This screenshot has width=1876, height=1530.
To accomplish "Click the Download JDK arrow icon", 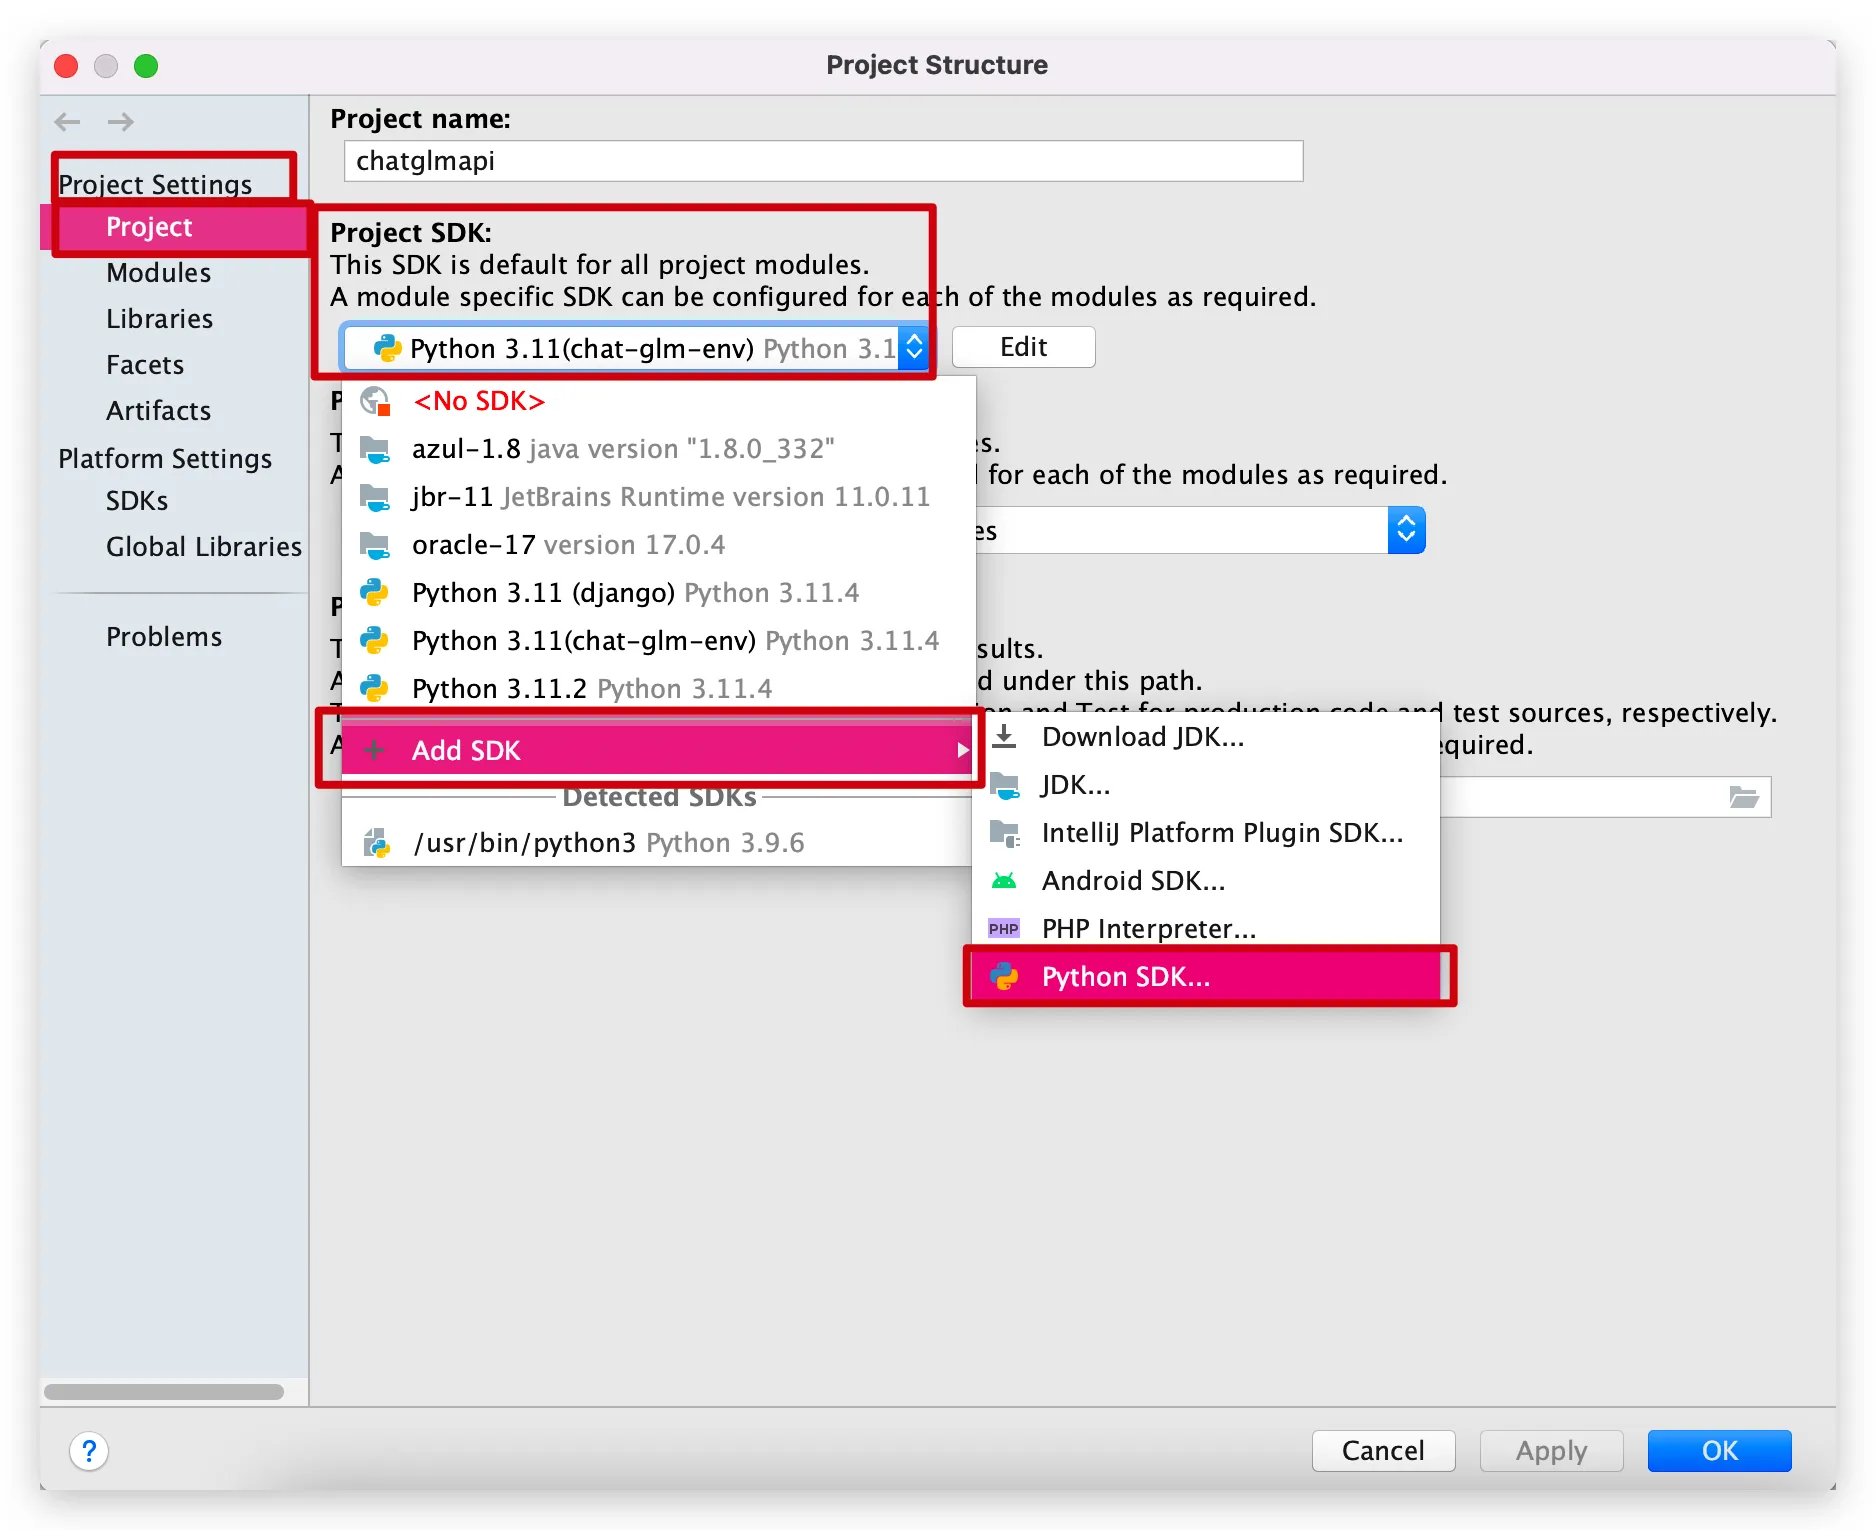I will (1004, 737).
